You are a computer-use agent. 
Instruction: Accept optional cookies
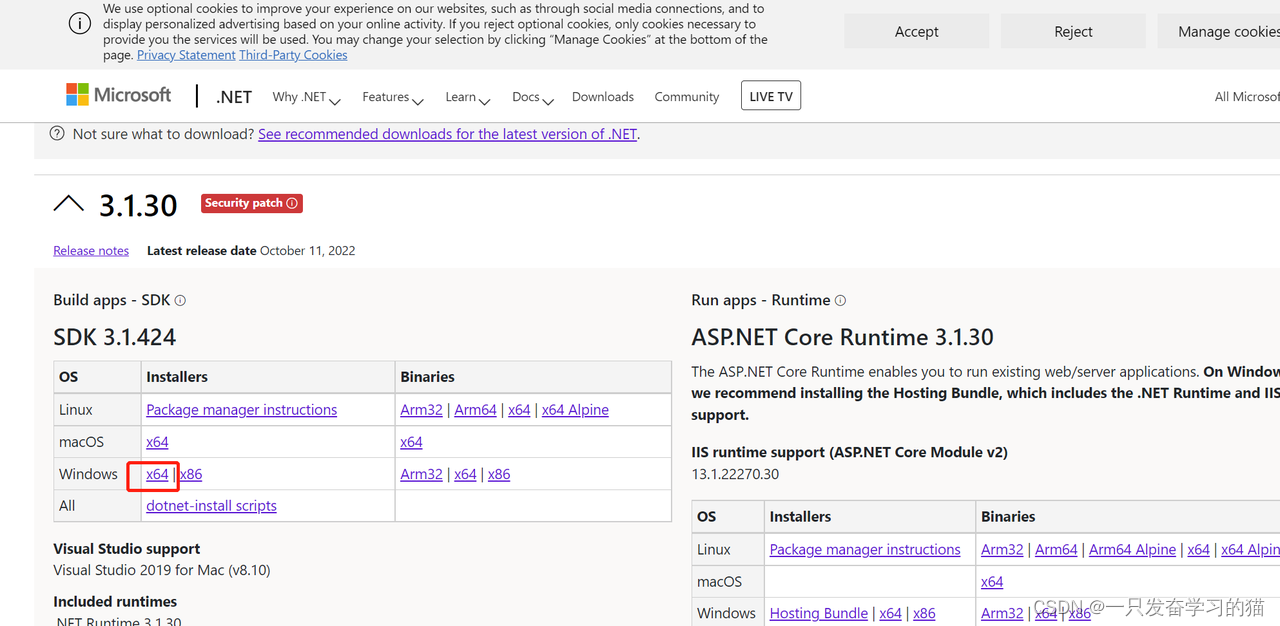pos(917,31)
